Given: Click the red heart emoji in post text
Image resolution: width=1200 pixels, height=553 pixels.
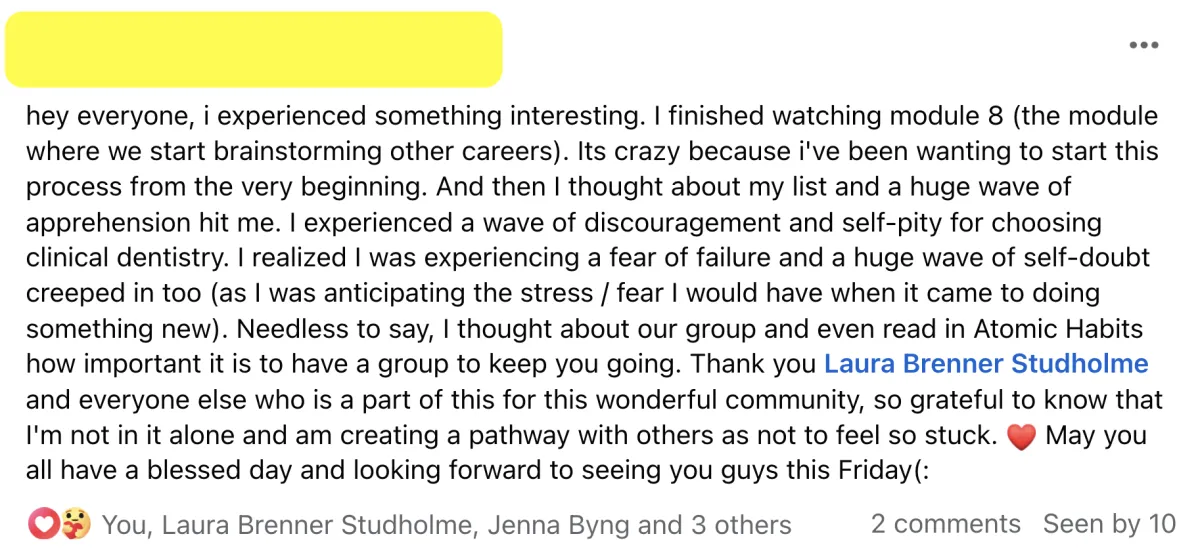Looking at the screenshot, I should tap(1021, 438).
